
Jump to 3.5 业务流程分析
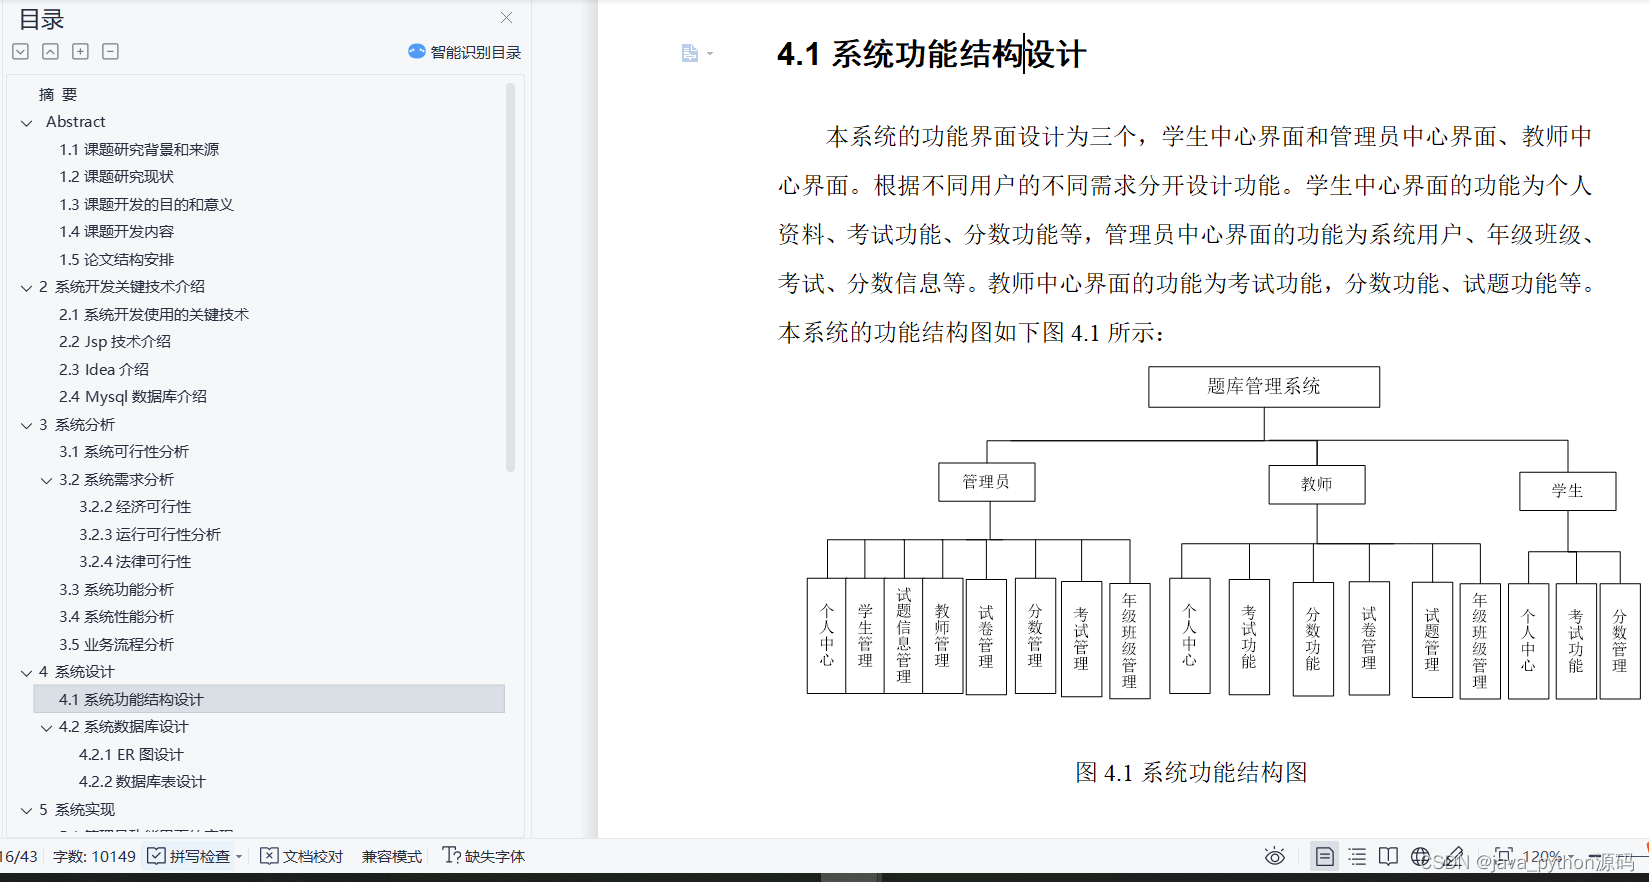[x=116, y=644]
